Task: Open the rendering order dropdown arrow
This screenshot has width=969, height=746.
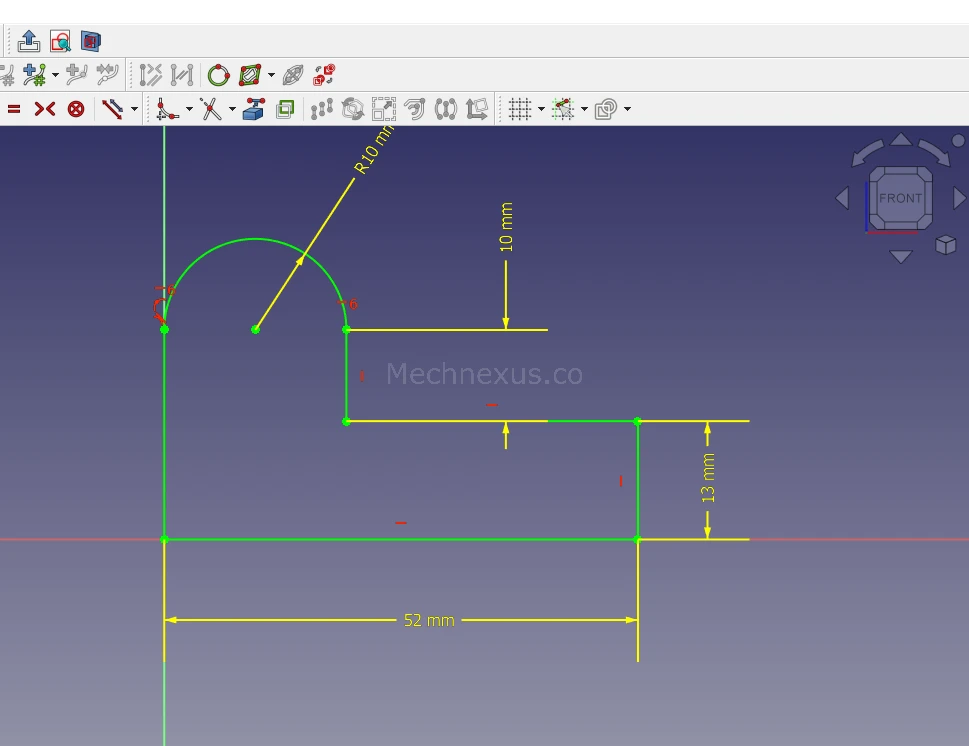Action: [x=627, y=109]
